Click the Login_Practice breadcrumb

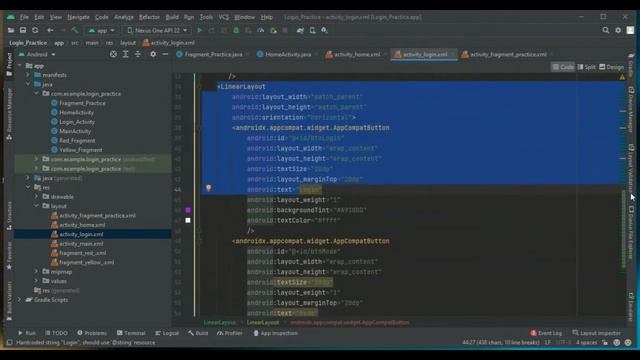pos(28,43)
